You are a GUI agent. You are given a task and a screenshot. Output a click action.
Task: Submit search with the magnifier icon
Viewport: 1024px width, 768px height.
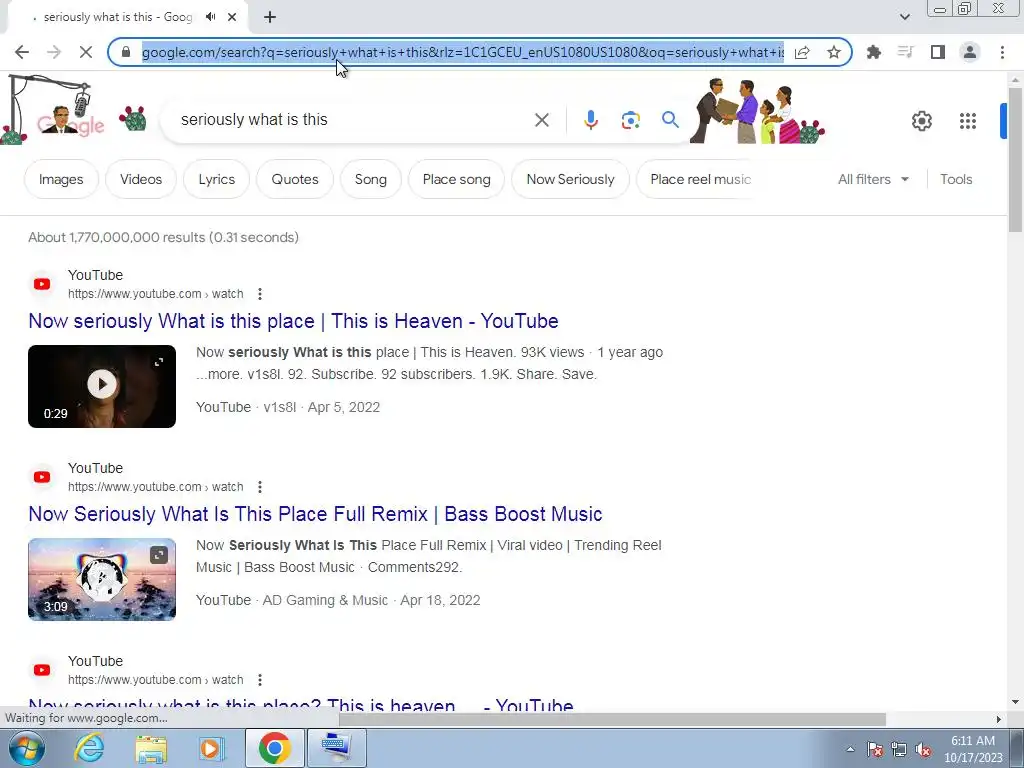click(670, 120)
